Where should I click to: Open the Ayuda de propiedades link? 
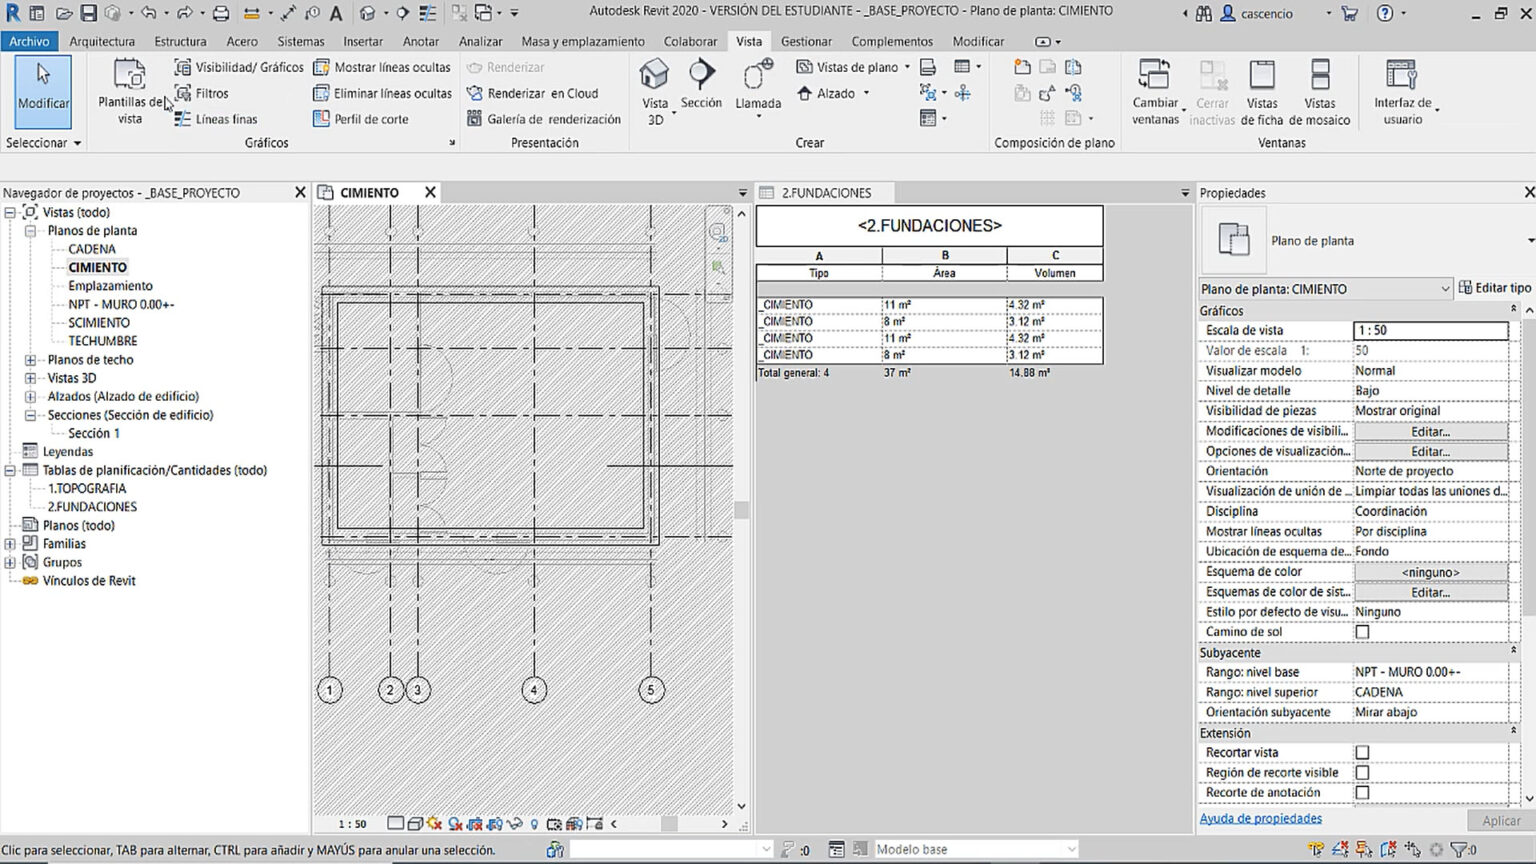(x=1260, y=817)
